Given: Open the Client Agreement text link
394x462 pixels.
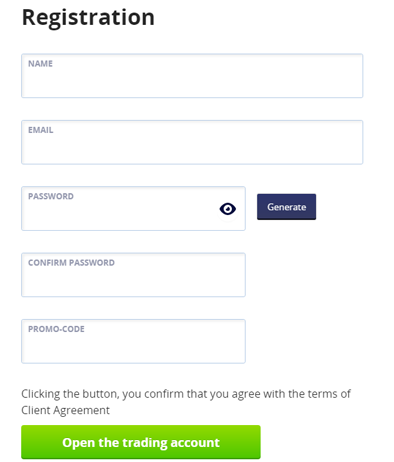Looking at the screenshot, I should (x=65, y=410).
